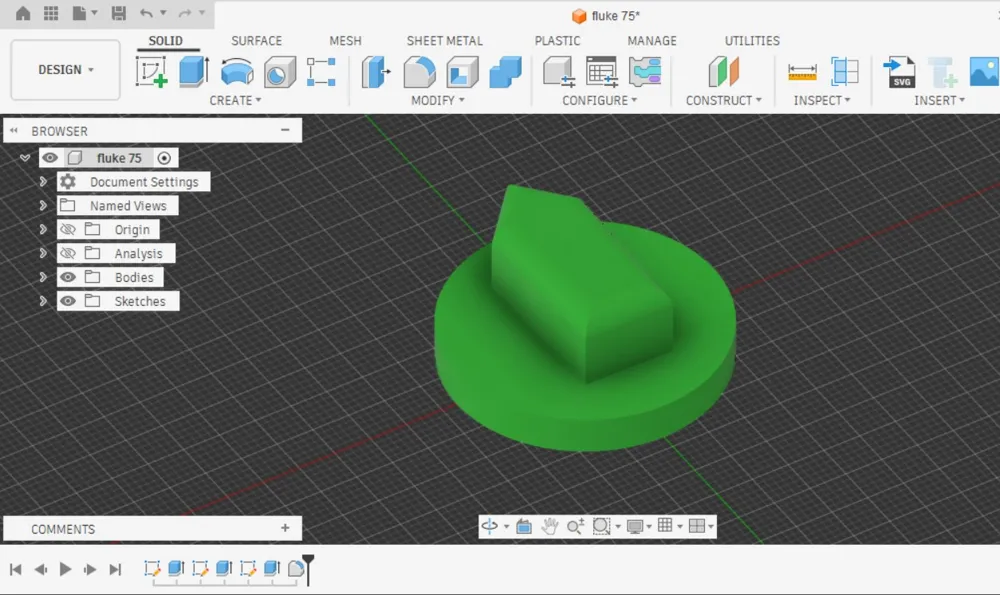
Task: Jump to the timeline end
Action: [x=115, y=569]
